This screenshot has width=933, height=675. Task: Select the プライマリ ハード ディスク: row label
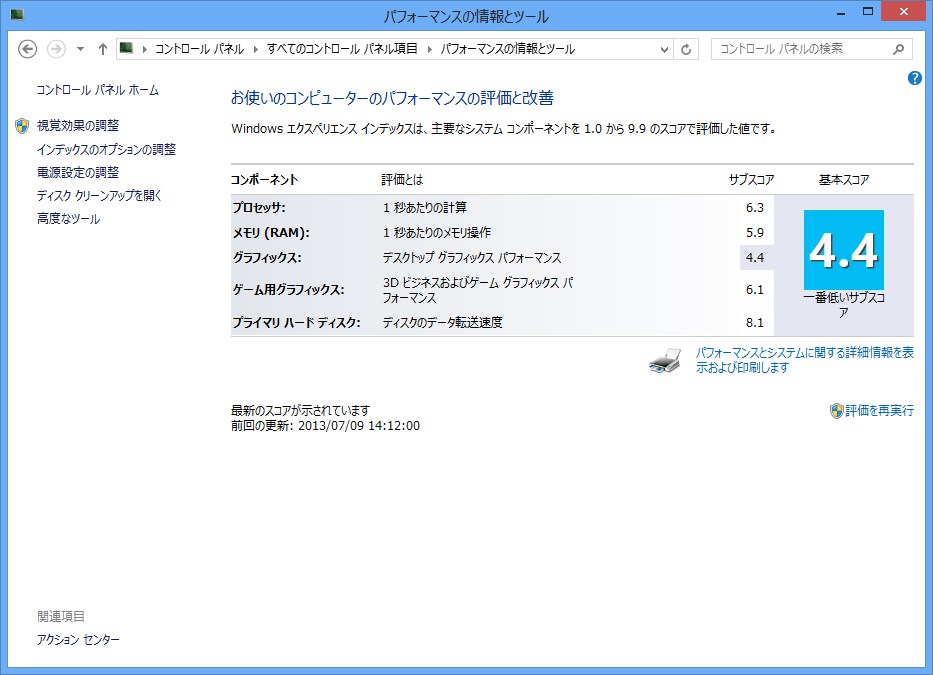pyautogui.click(x=296, y=323)
